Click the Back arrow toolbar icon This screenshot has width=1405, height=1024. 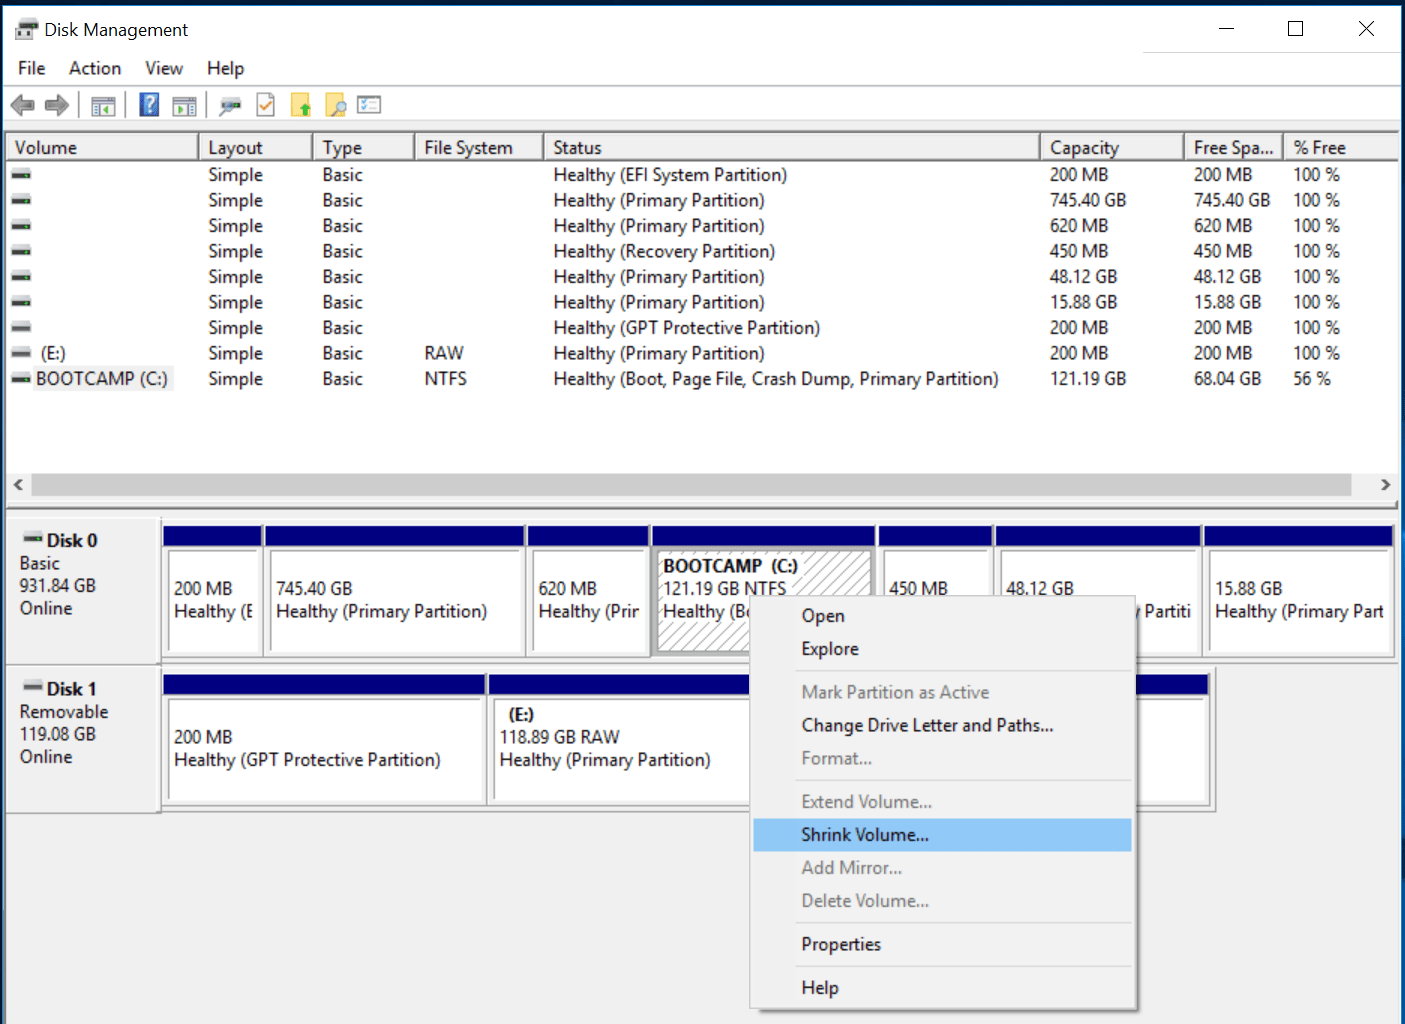22,105
